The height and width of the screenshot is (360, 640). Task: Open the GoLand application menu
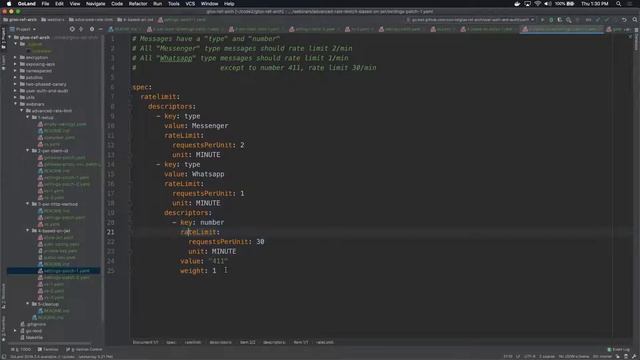27,4
